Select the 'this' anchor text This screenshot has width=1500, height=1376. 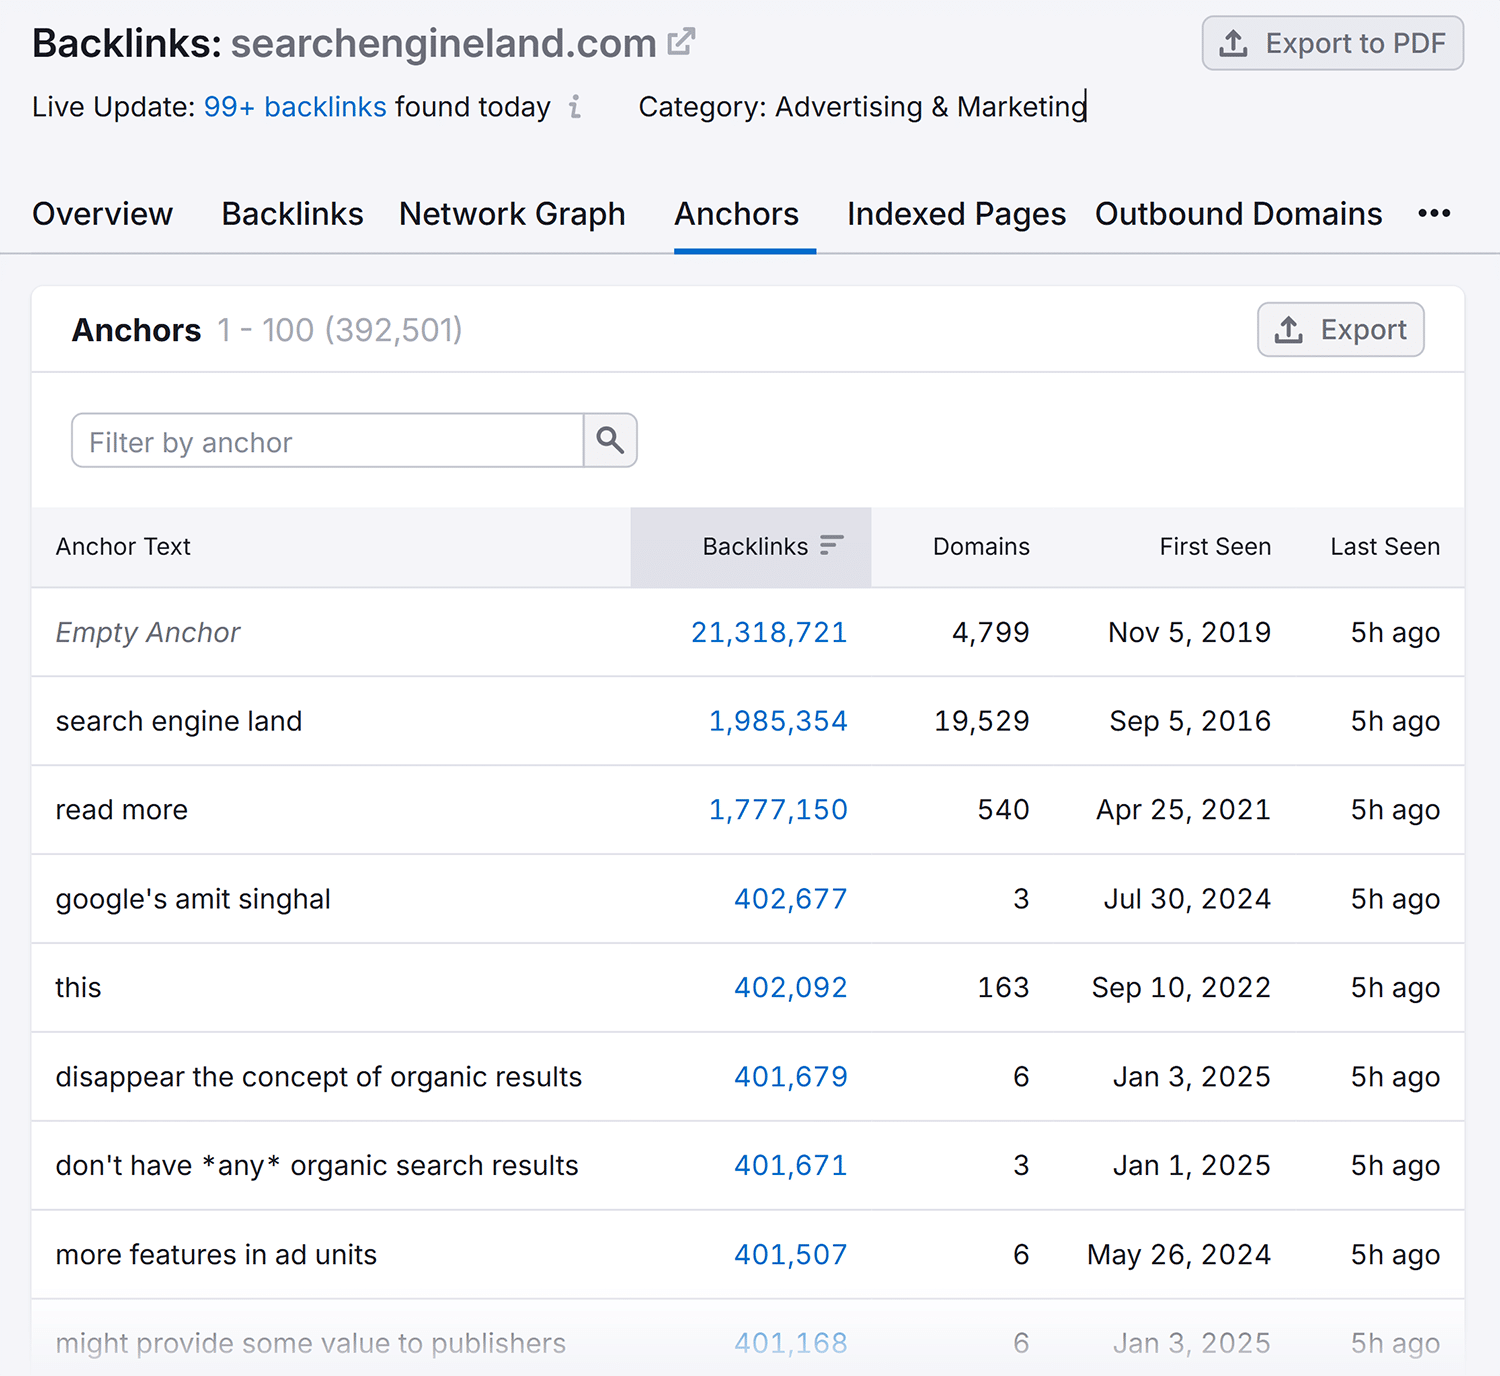click(78, 988)
